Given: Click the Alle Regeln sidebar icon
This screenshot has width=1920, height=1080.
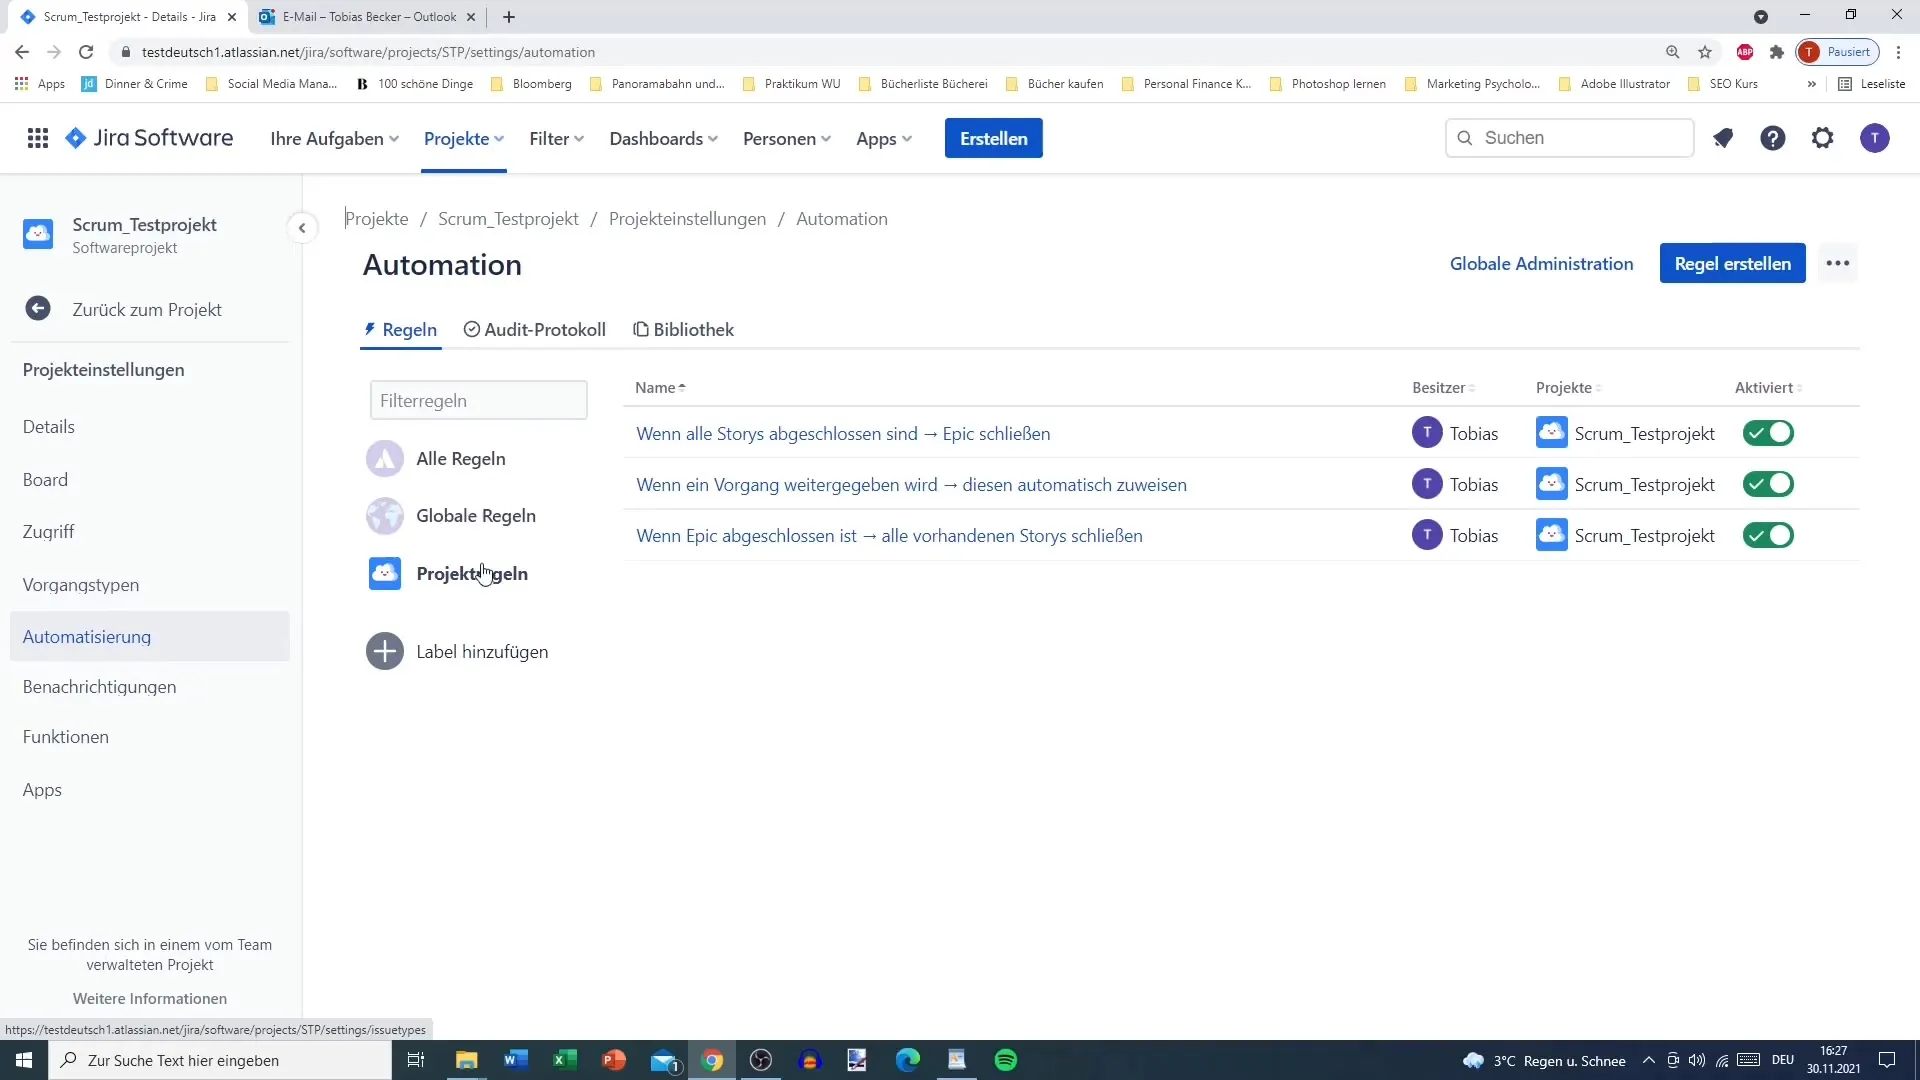Looking at the screenshot, I should [x=385, y=459].
